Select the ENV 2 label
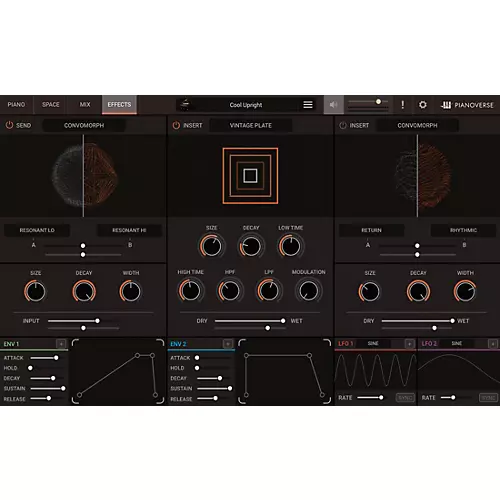Screen dimensions: 500x500 tap(178, 344)
